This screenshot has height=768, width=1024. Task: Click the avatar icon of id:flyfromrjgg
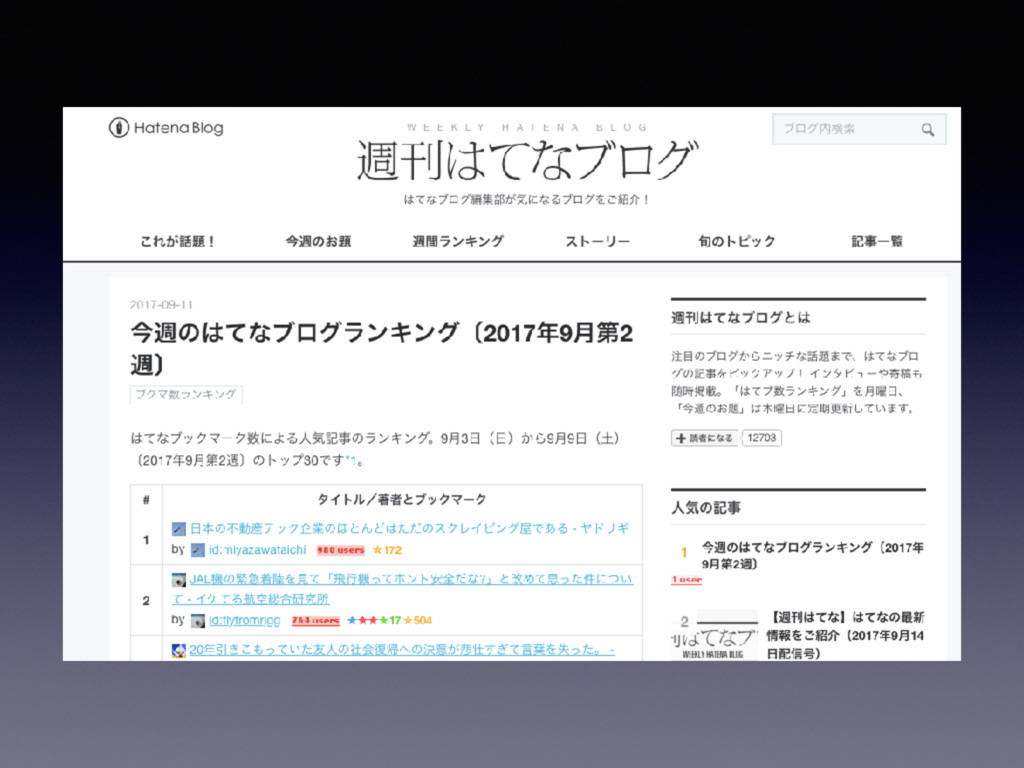[198, 620]
